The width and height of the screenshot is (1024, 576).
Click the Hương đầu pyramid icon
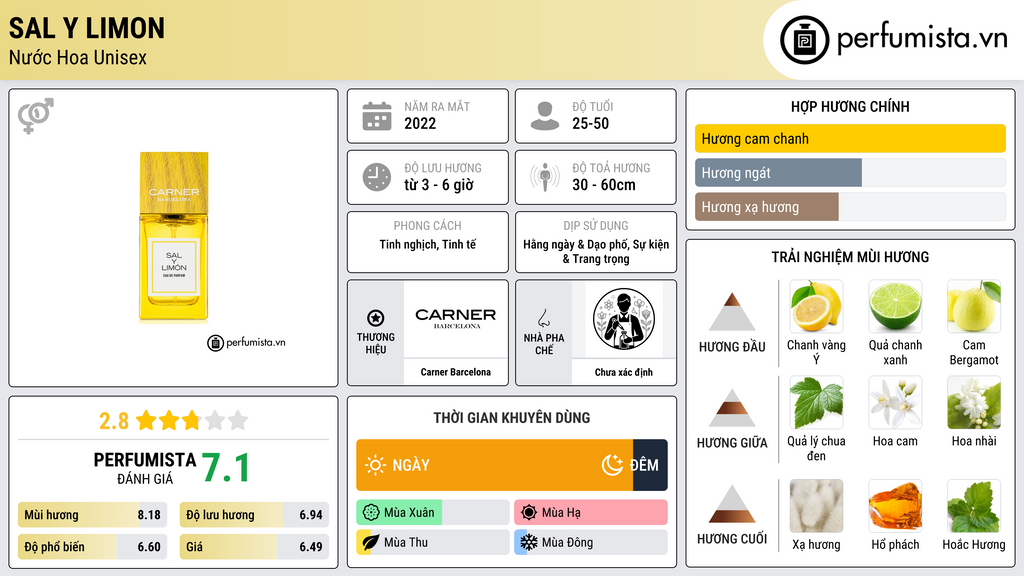pyautogui.click(x=732, y=312)
